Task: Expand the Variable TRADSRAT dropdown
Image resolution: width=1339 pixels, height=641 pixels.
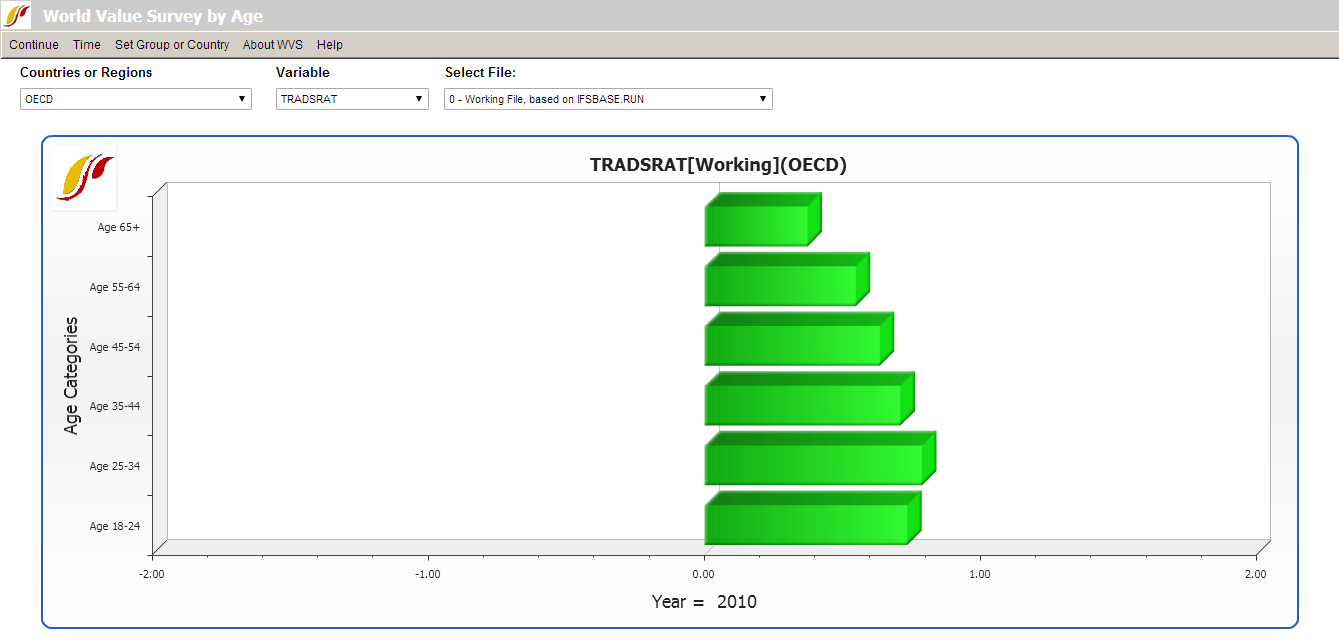Action: [x=352, y=99]
